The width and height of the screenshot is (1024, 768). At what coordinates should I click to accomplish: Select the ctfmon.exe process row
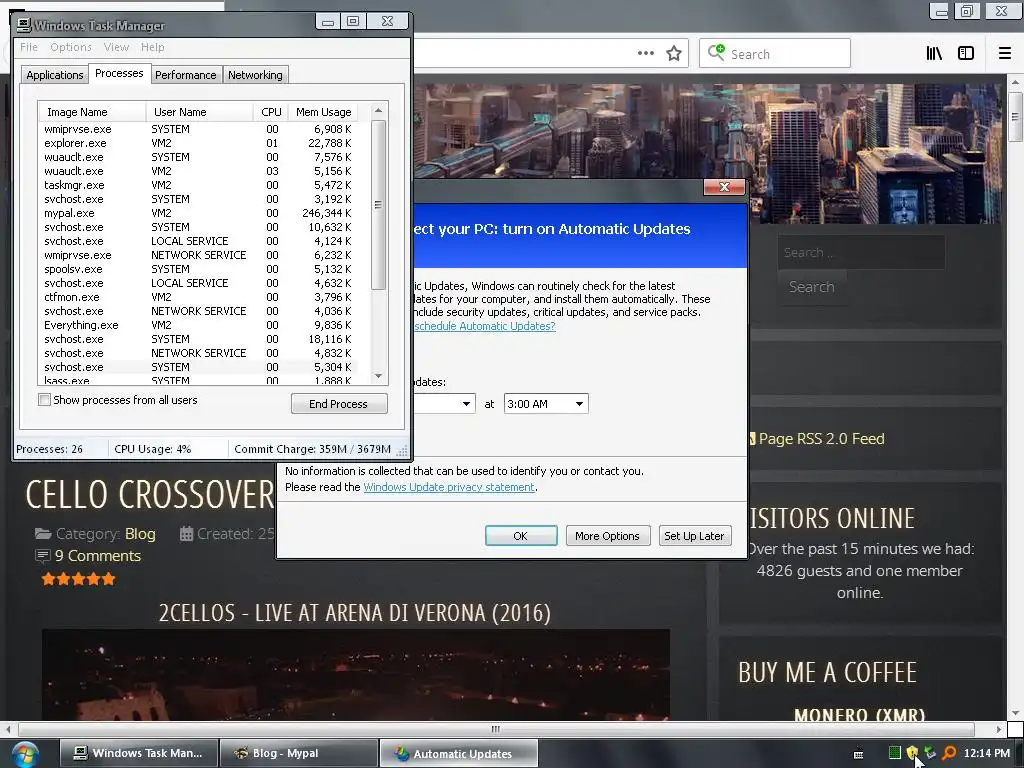(x=198, y=297)
